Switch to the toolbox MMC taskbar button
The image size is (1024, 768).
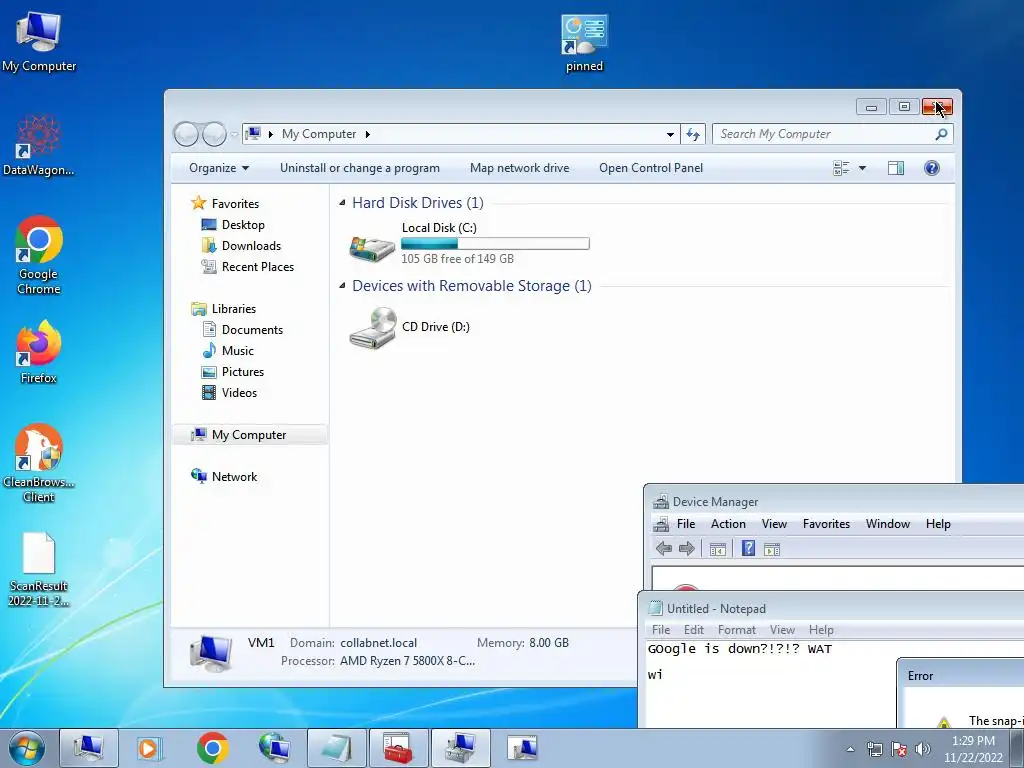pos(398,748)
